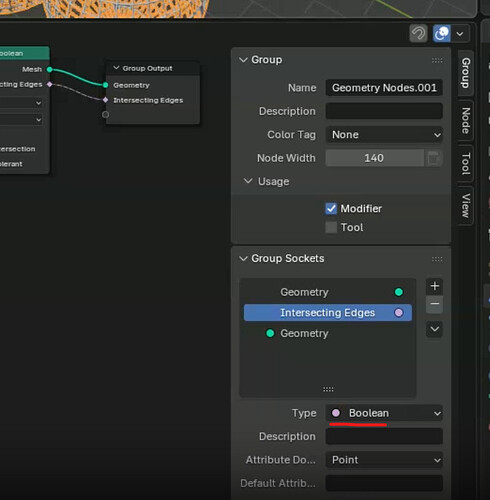The height and width of the screenshot is (500, 490).
Task: Click Geometry input socket on Group Output
Action: (x=105, y=85)
